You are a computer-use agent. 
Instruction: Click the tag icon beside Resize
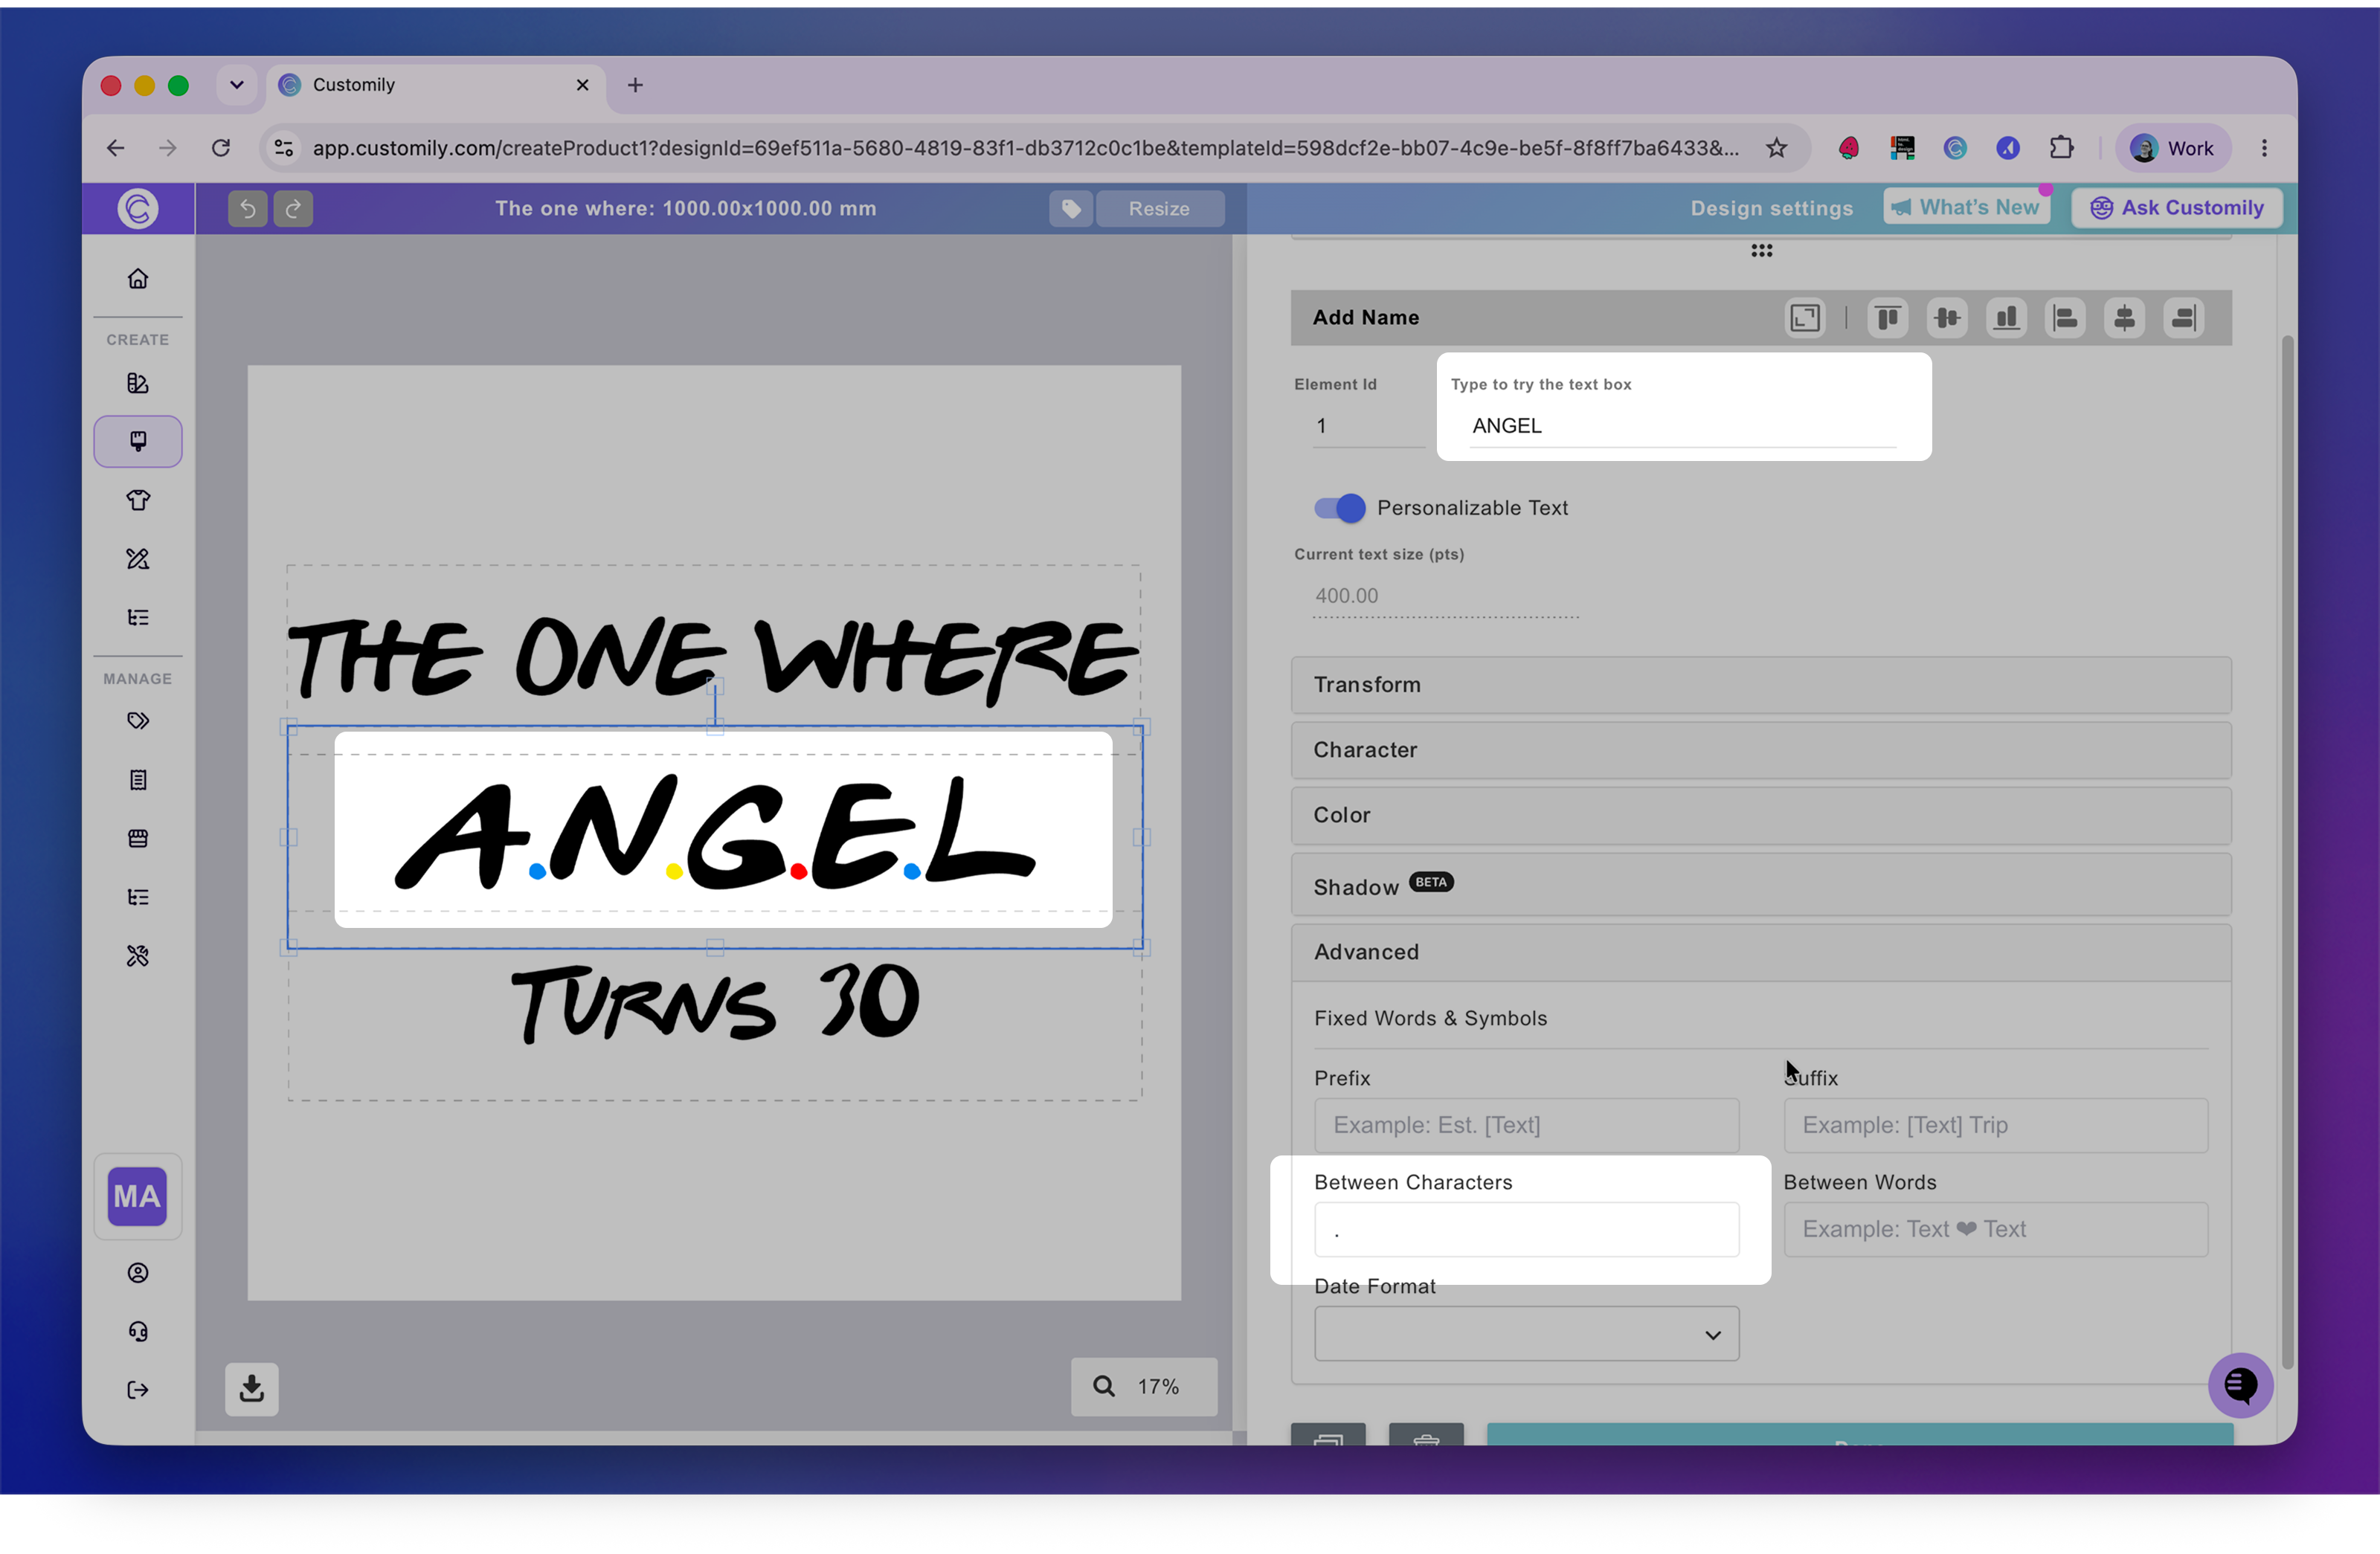(1071, 208)
